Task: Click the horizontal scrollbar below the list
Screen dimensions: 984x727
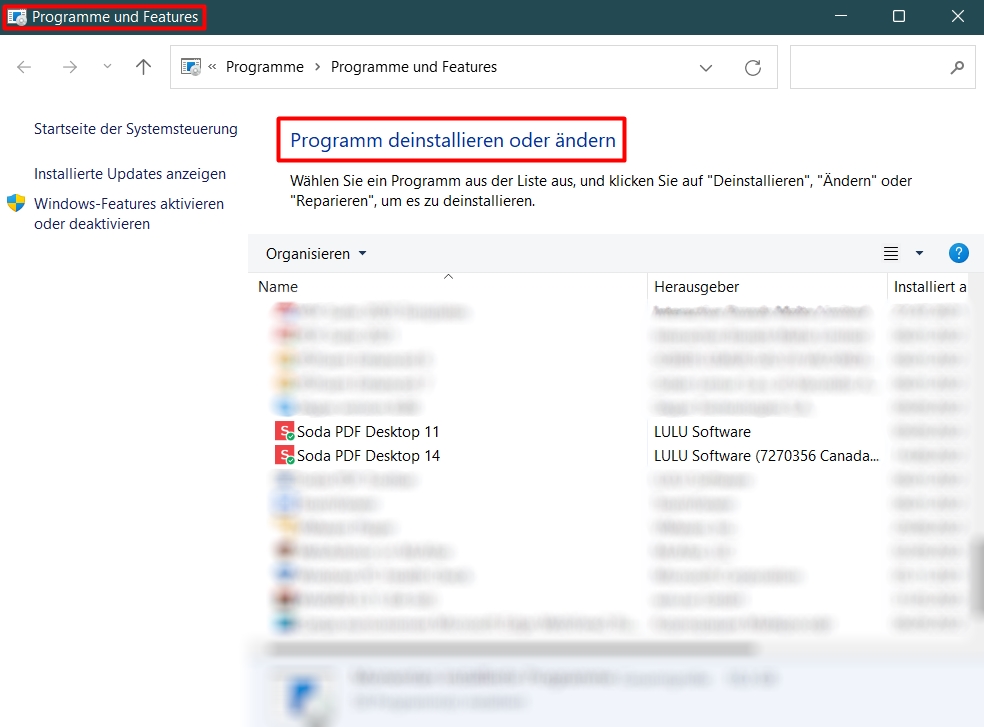Action: click(x=511, y=649)
